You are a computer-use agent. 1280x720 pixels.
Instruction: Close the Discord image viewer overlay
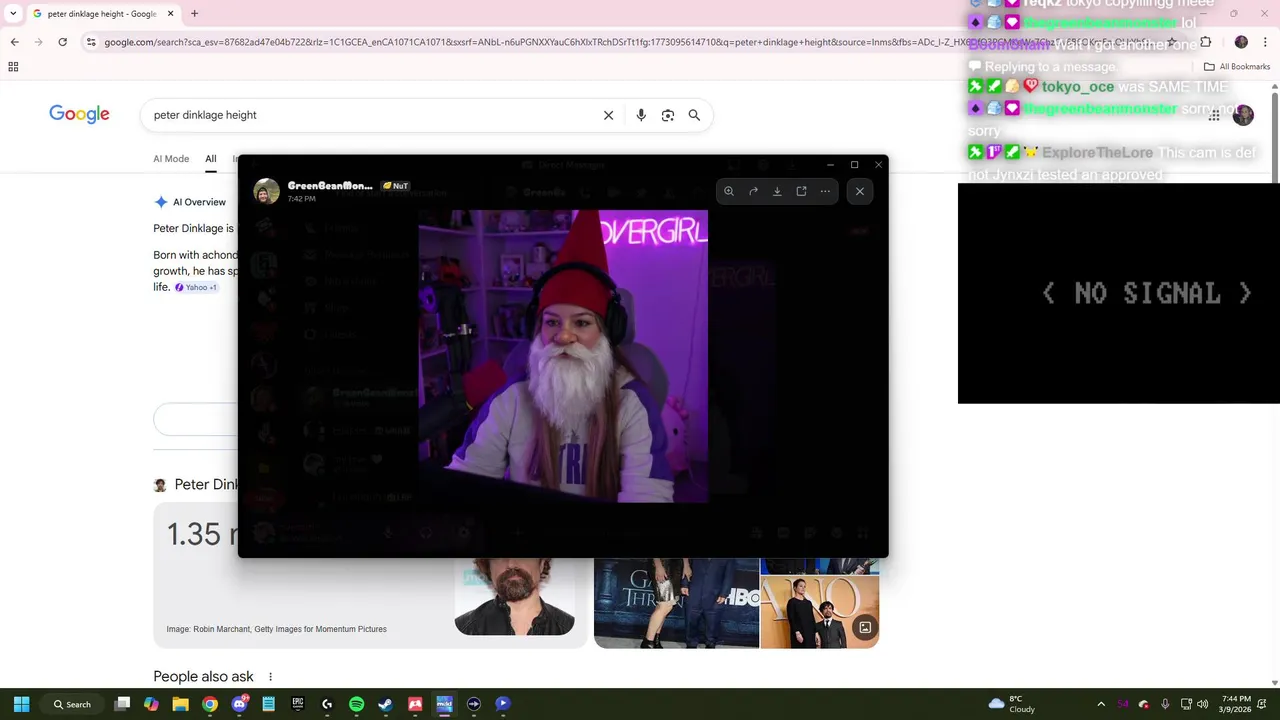click(x=860, y=191)
